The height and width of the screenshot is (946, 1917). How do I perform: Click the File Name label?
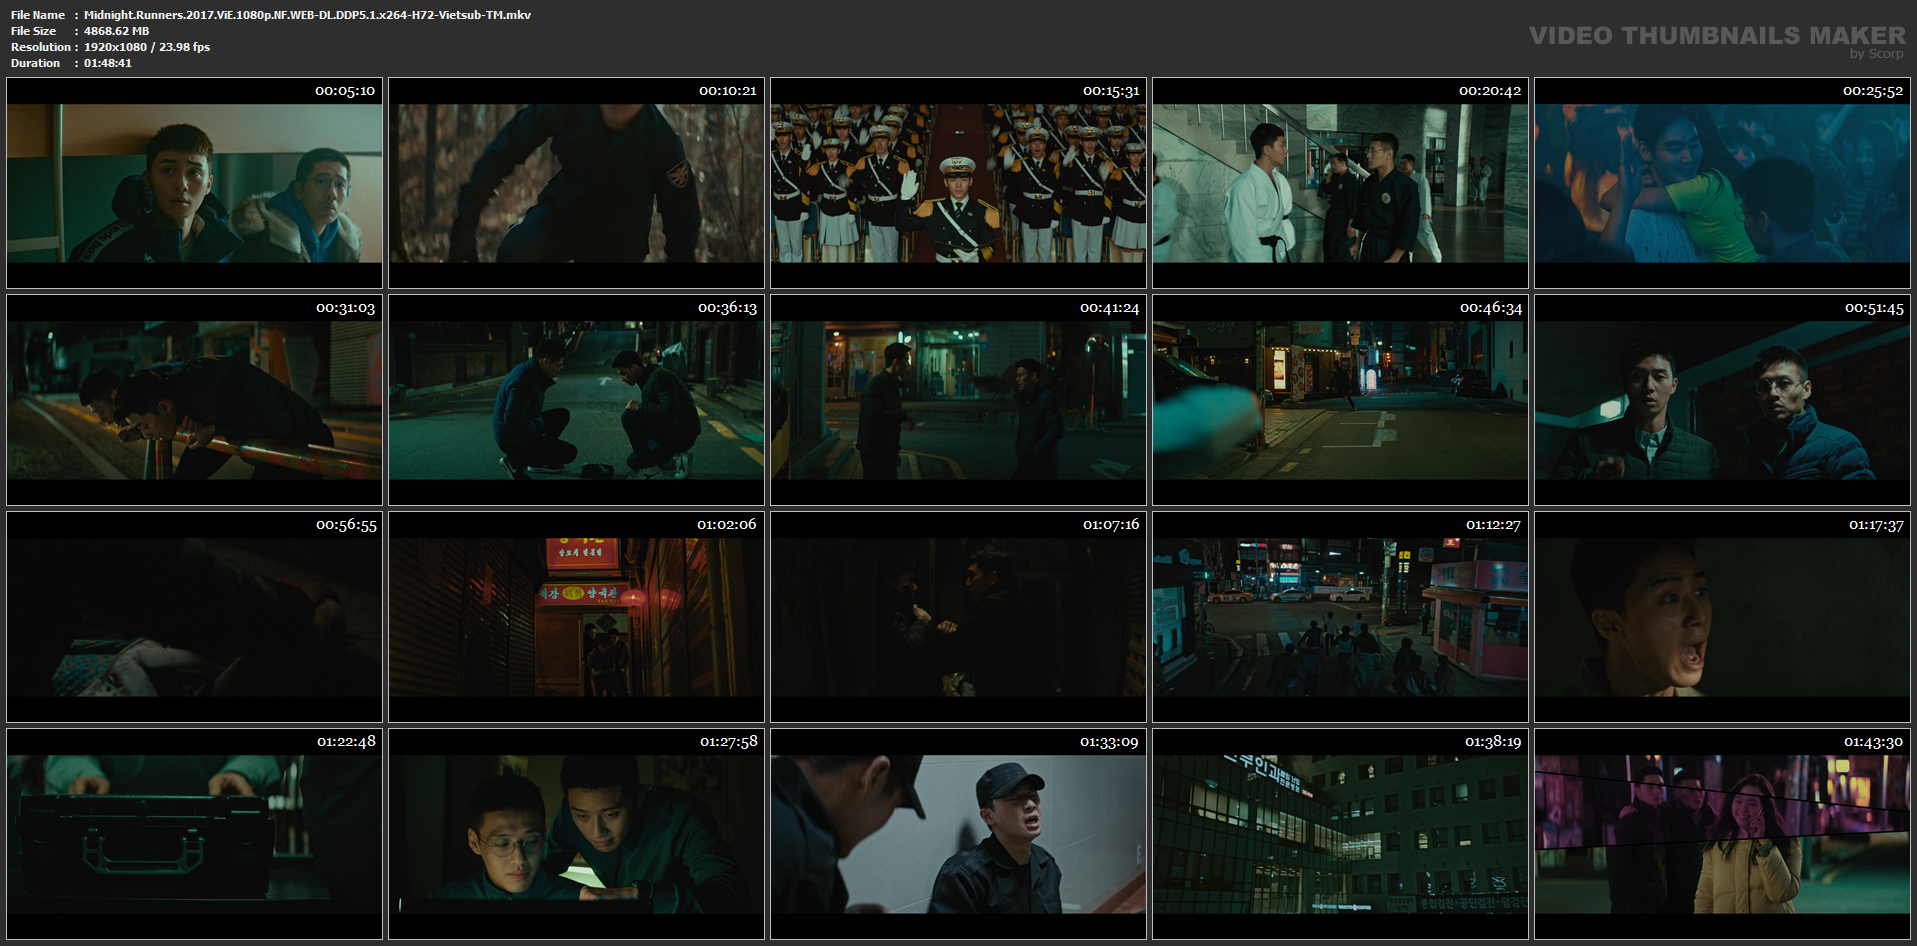(x=38, y=15)
